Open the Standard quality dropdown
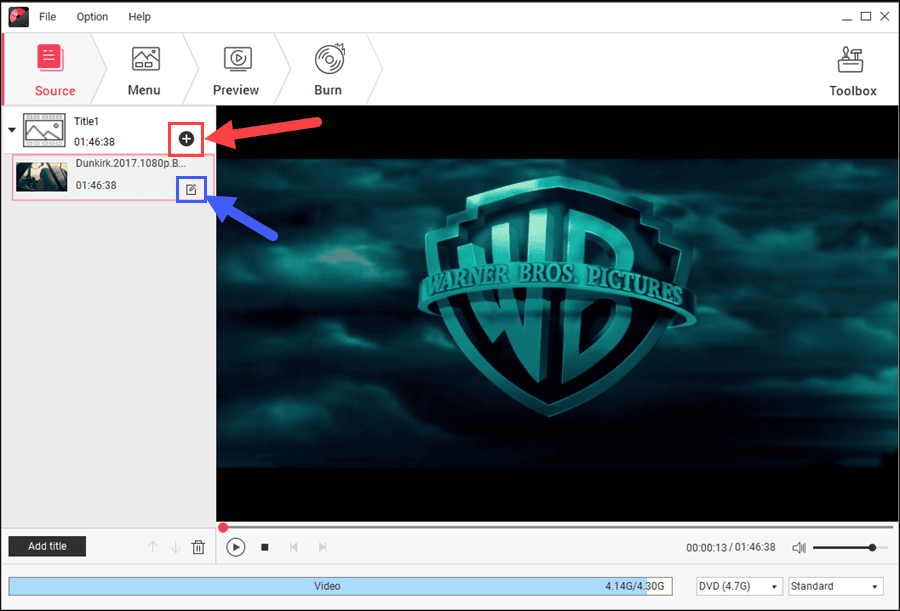The height and width of the screenshot is (611, 900). [x=836, y=586]
